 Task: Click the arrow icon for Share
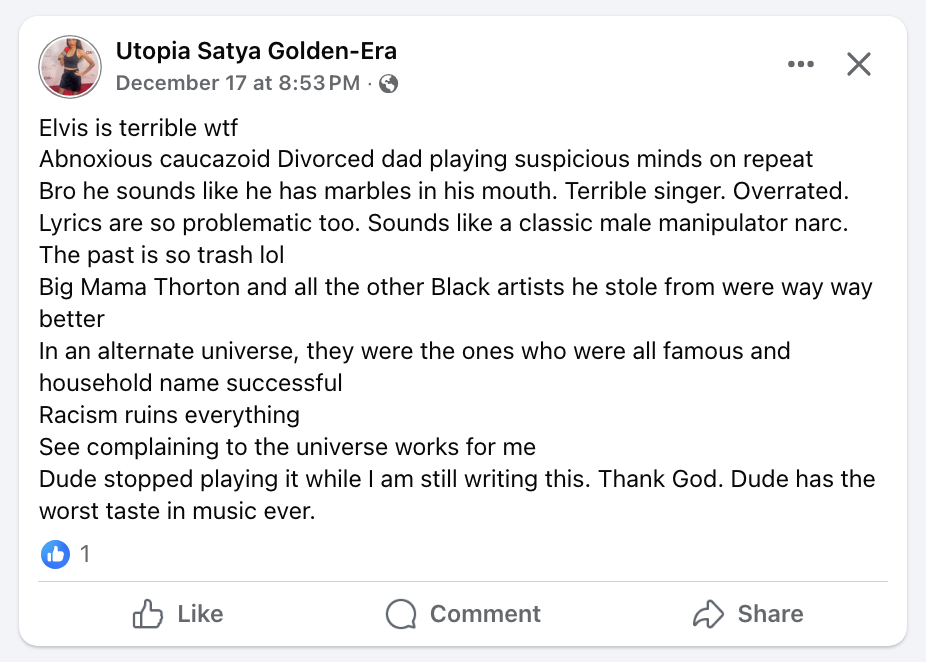click(707, 613)
